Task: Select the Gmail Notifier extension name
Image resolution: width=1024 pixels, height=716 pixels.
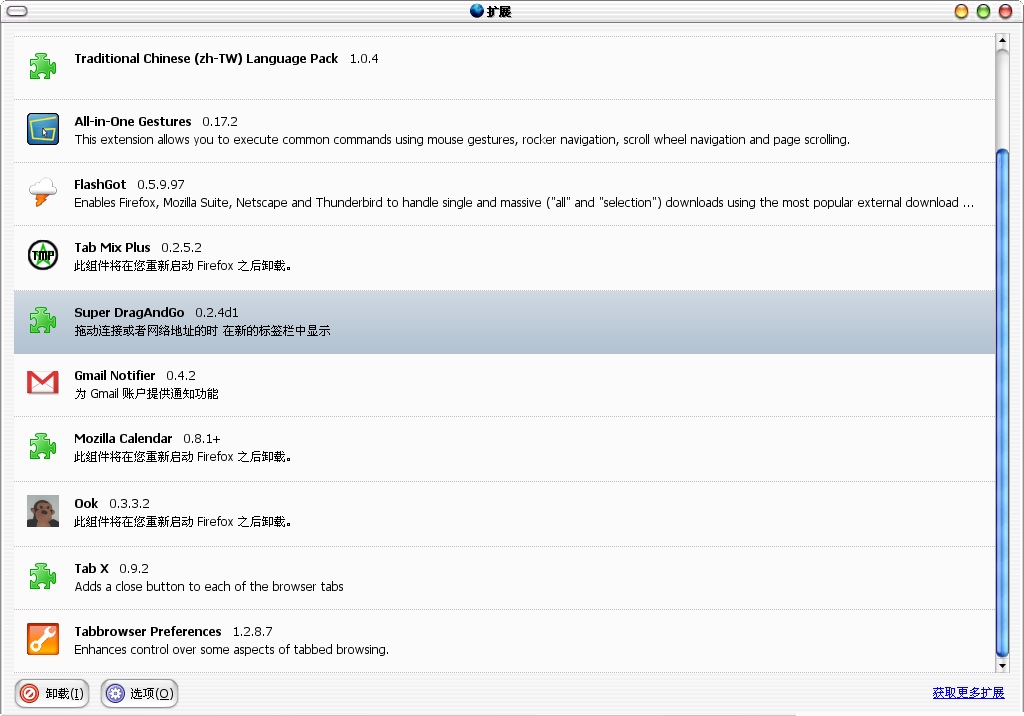Action: 115,376
